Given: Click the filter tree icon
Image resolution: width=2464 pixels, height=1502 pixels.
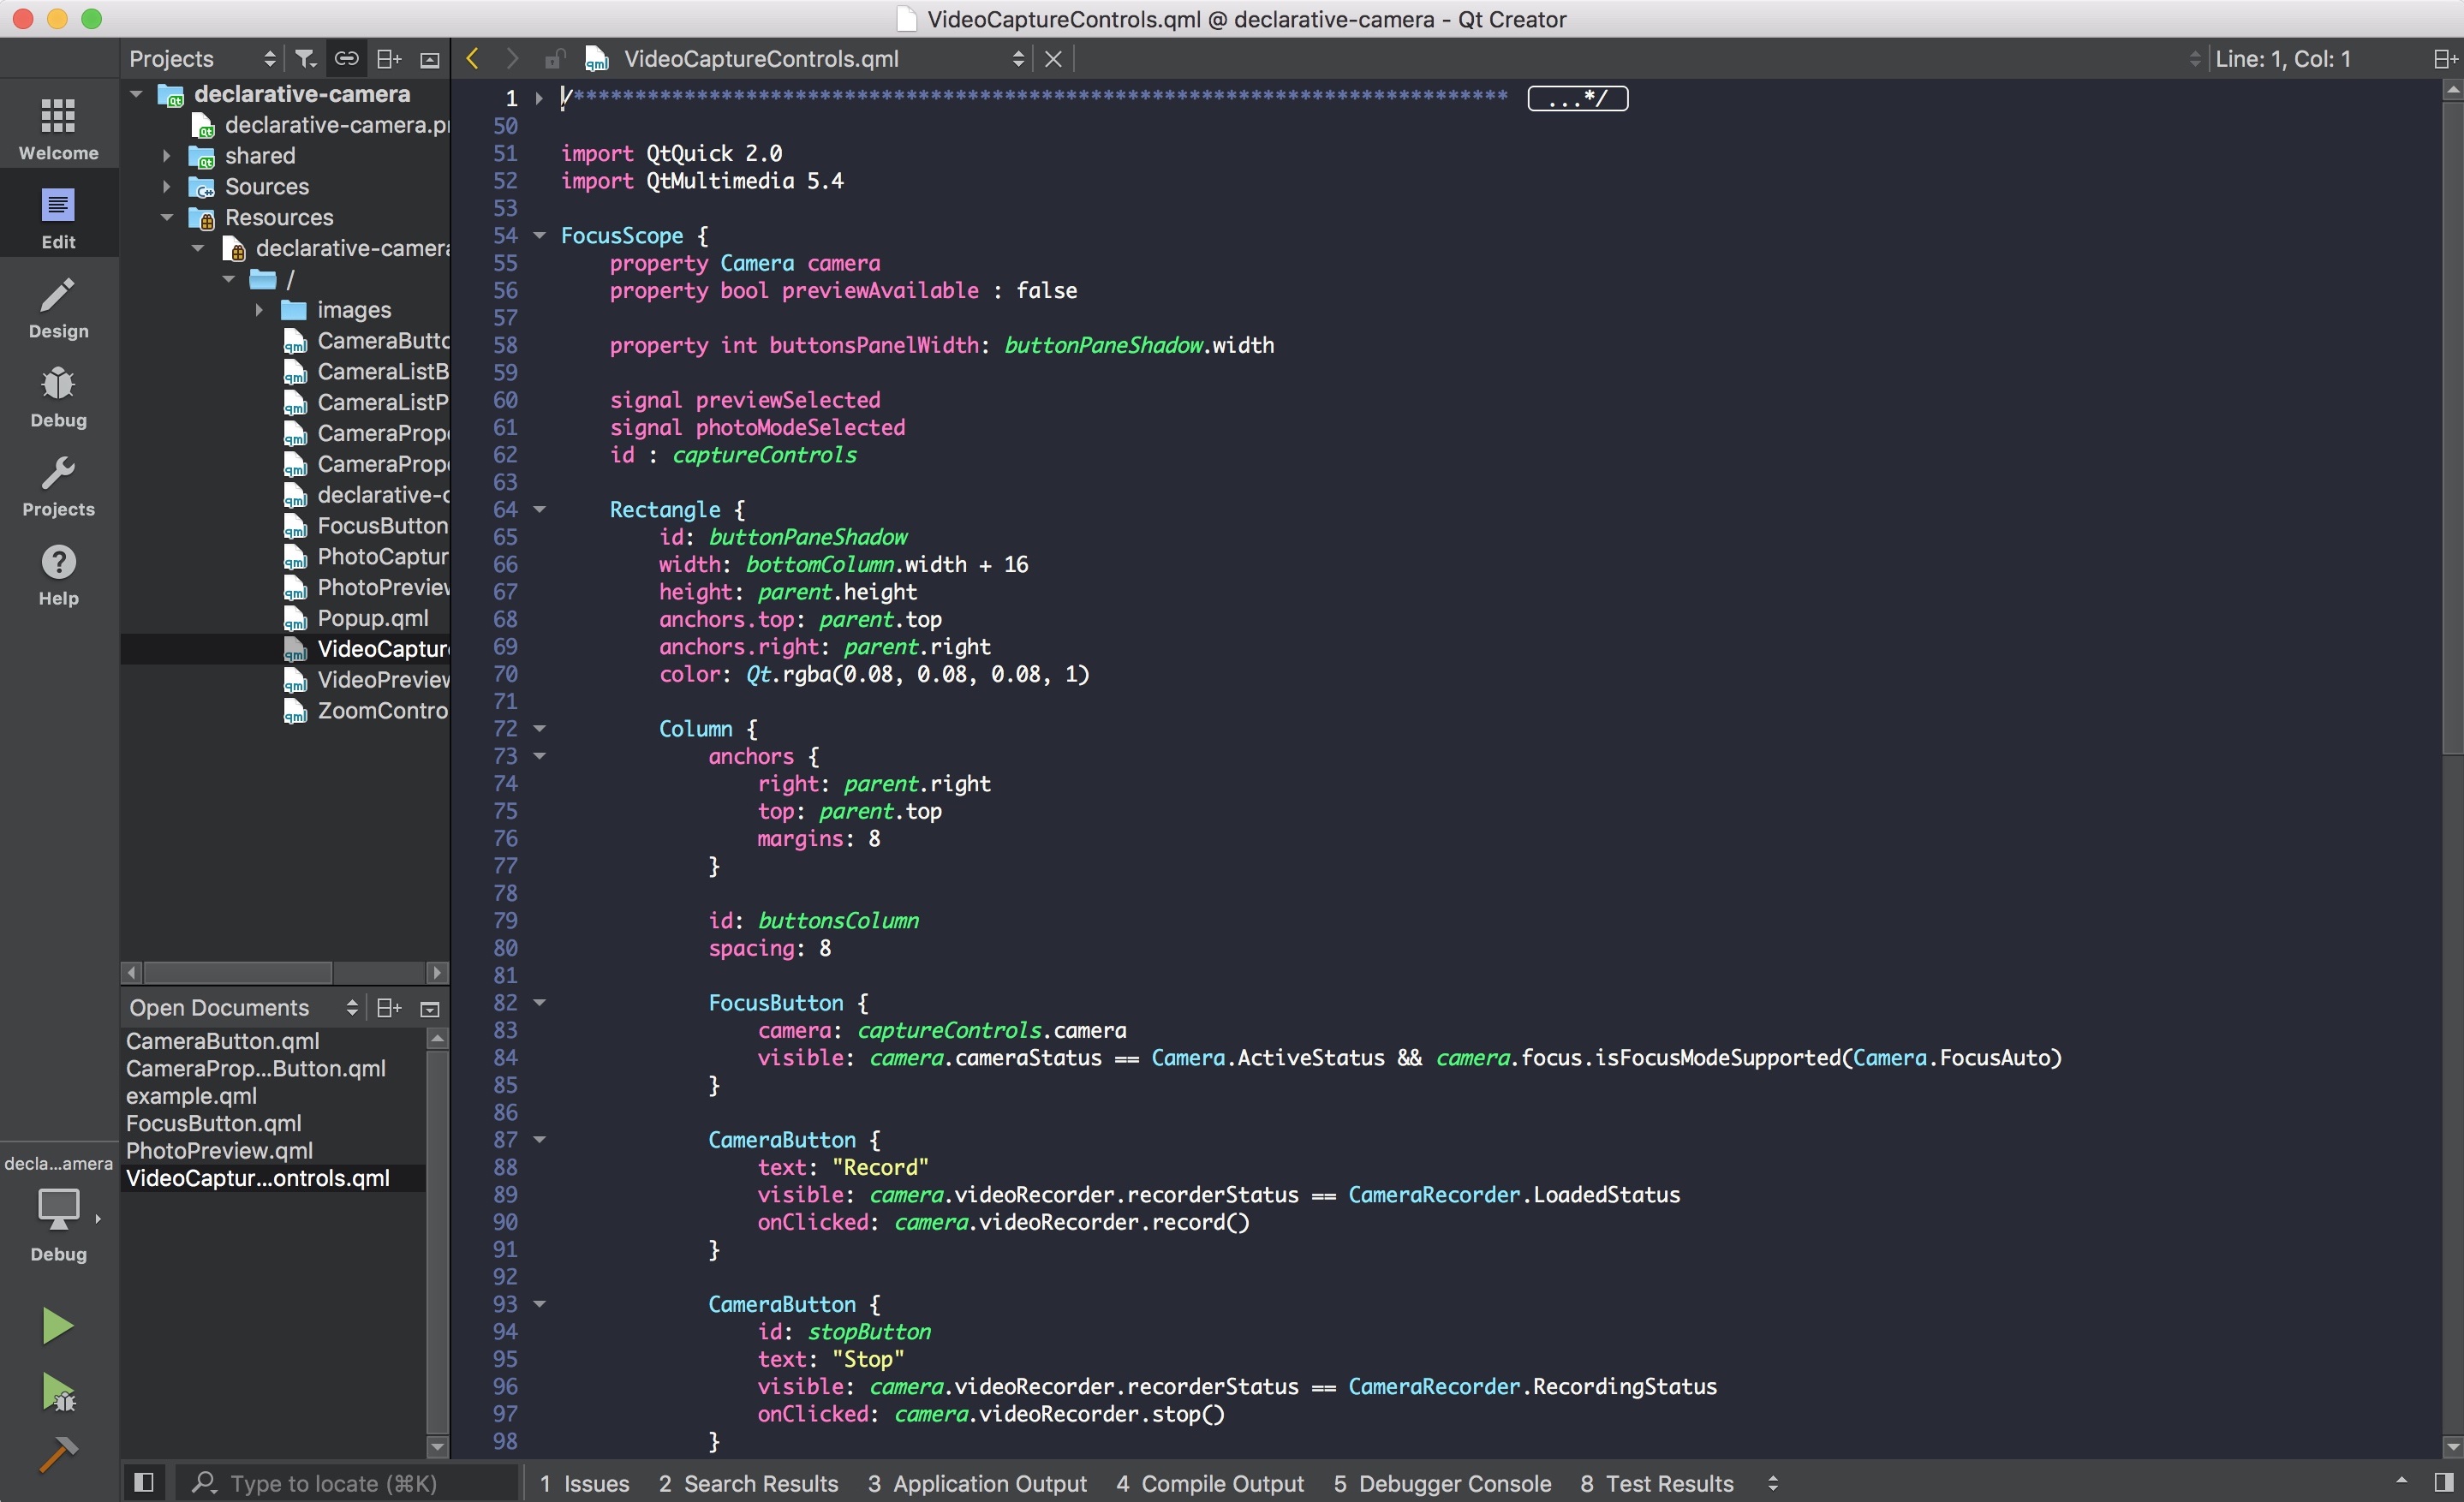Looking at the screenshot, I should point(305,59).
